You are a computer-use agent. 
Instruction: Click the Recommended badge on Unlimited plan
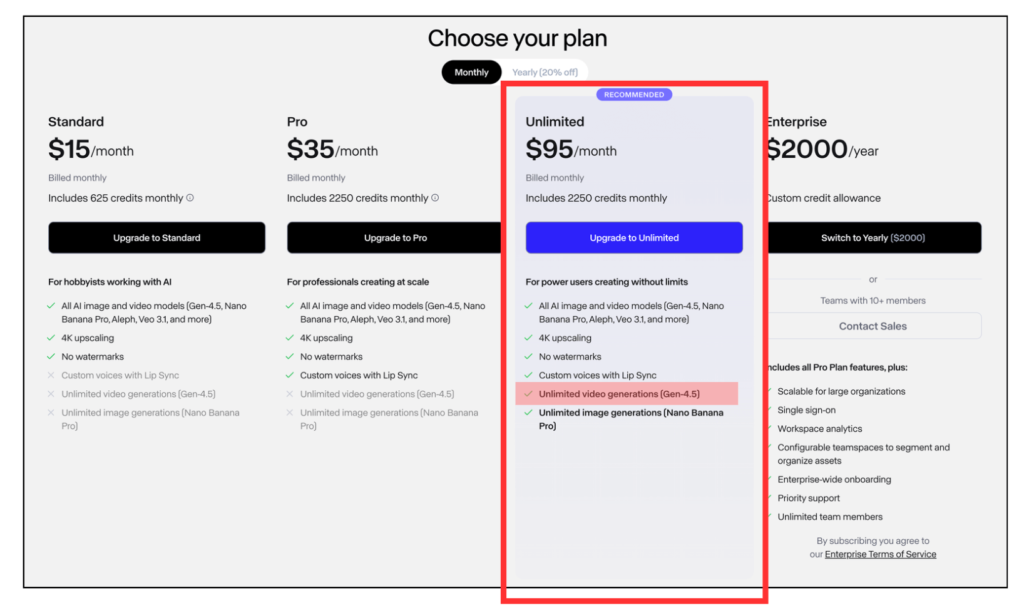click(634, 95)
